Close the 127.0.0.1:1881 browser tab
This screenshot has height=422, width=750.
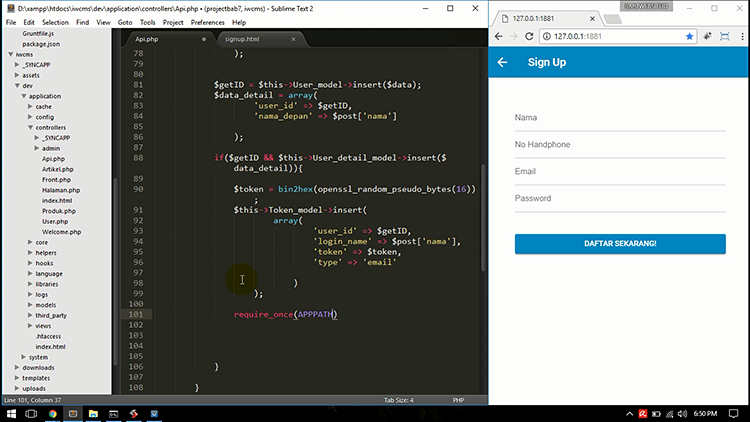pyautogui.click(x=592, y=19)
